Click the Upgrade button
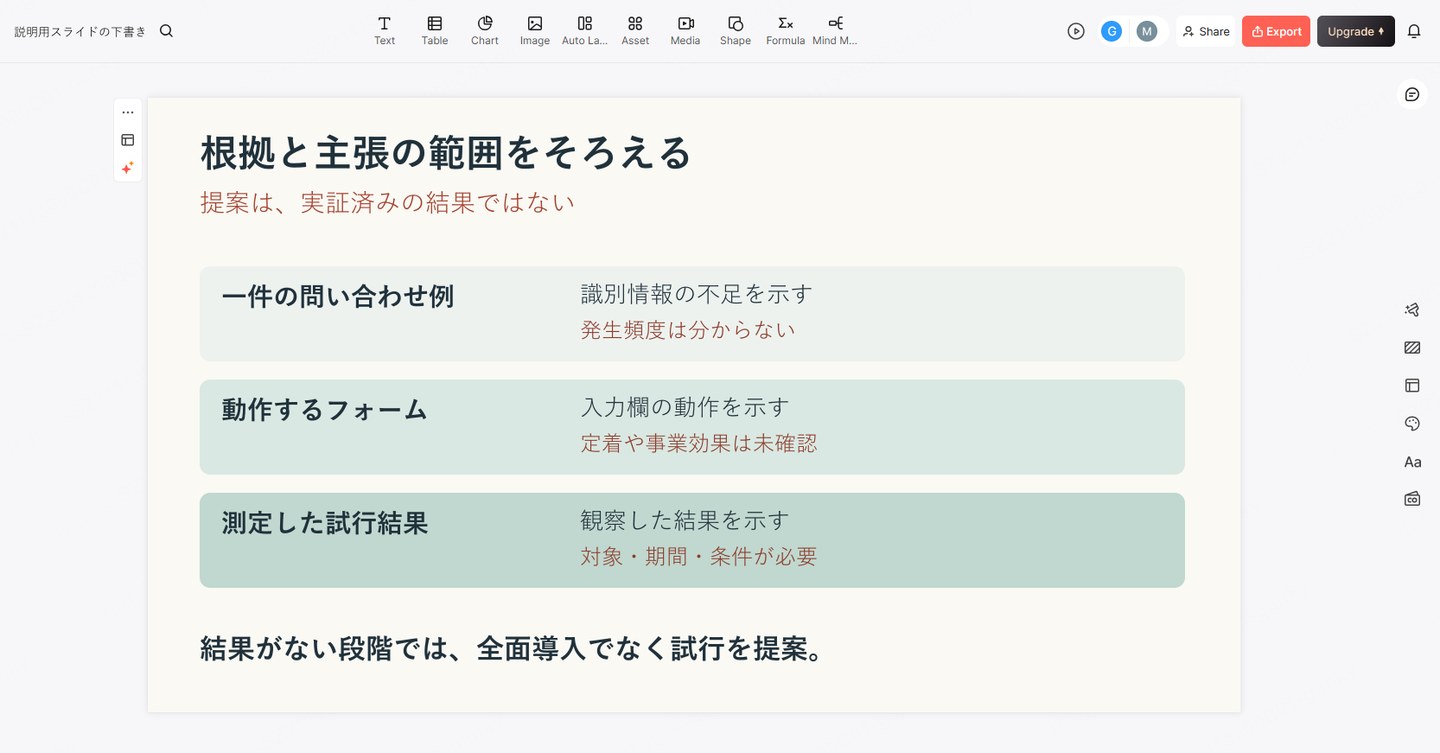The width and height of the screenshot is (1440, 753). 1355,31
